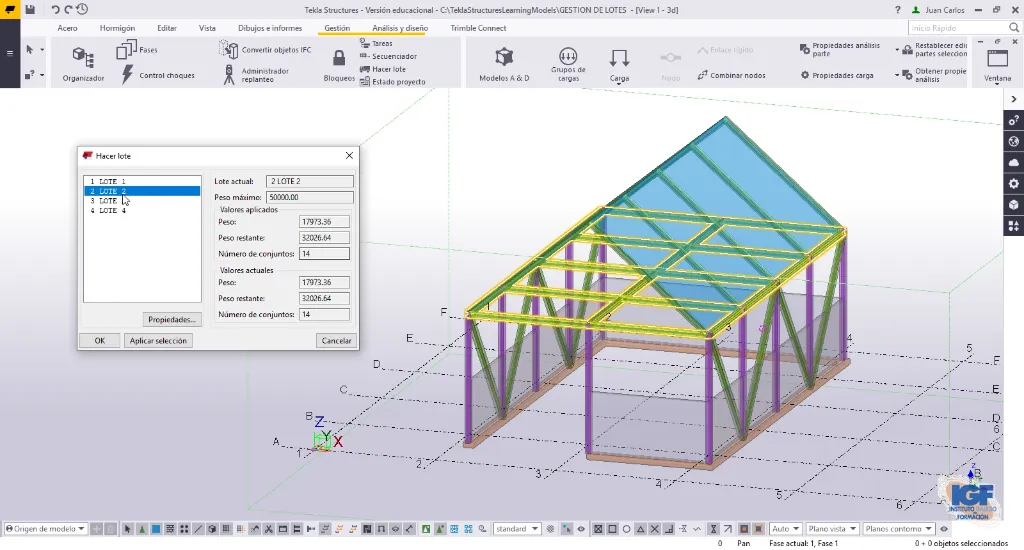The height and width of the screenshot is (550, 1024).
Task: Click Propiedades carga
Action: tap(837, 75)
